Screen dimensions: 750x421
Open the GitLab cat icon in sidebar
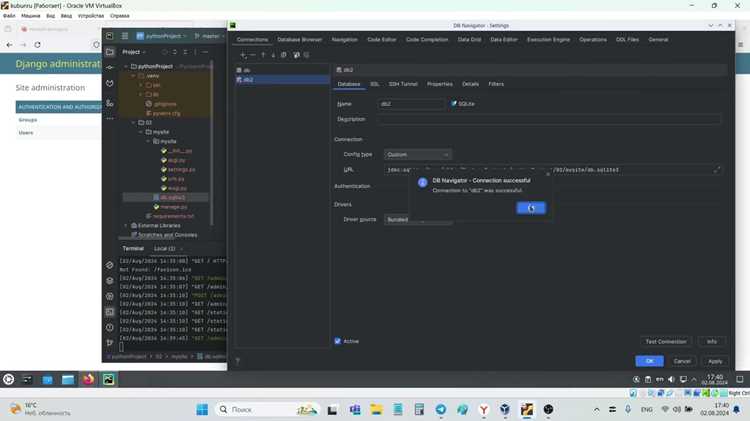tap(110, 84)
